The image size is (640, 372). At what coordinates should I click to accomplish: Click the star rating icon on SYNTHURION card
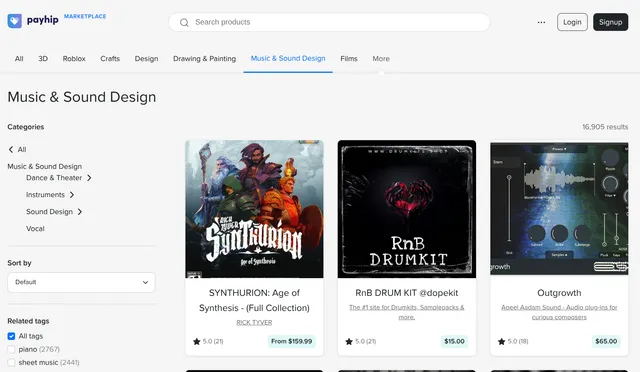pyautogui.click(x=197, y=341)
